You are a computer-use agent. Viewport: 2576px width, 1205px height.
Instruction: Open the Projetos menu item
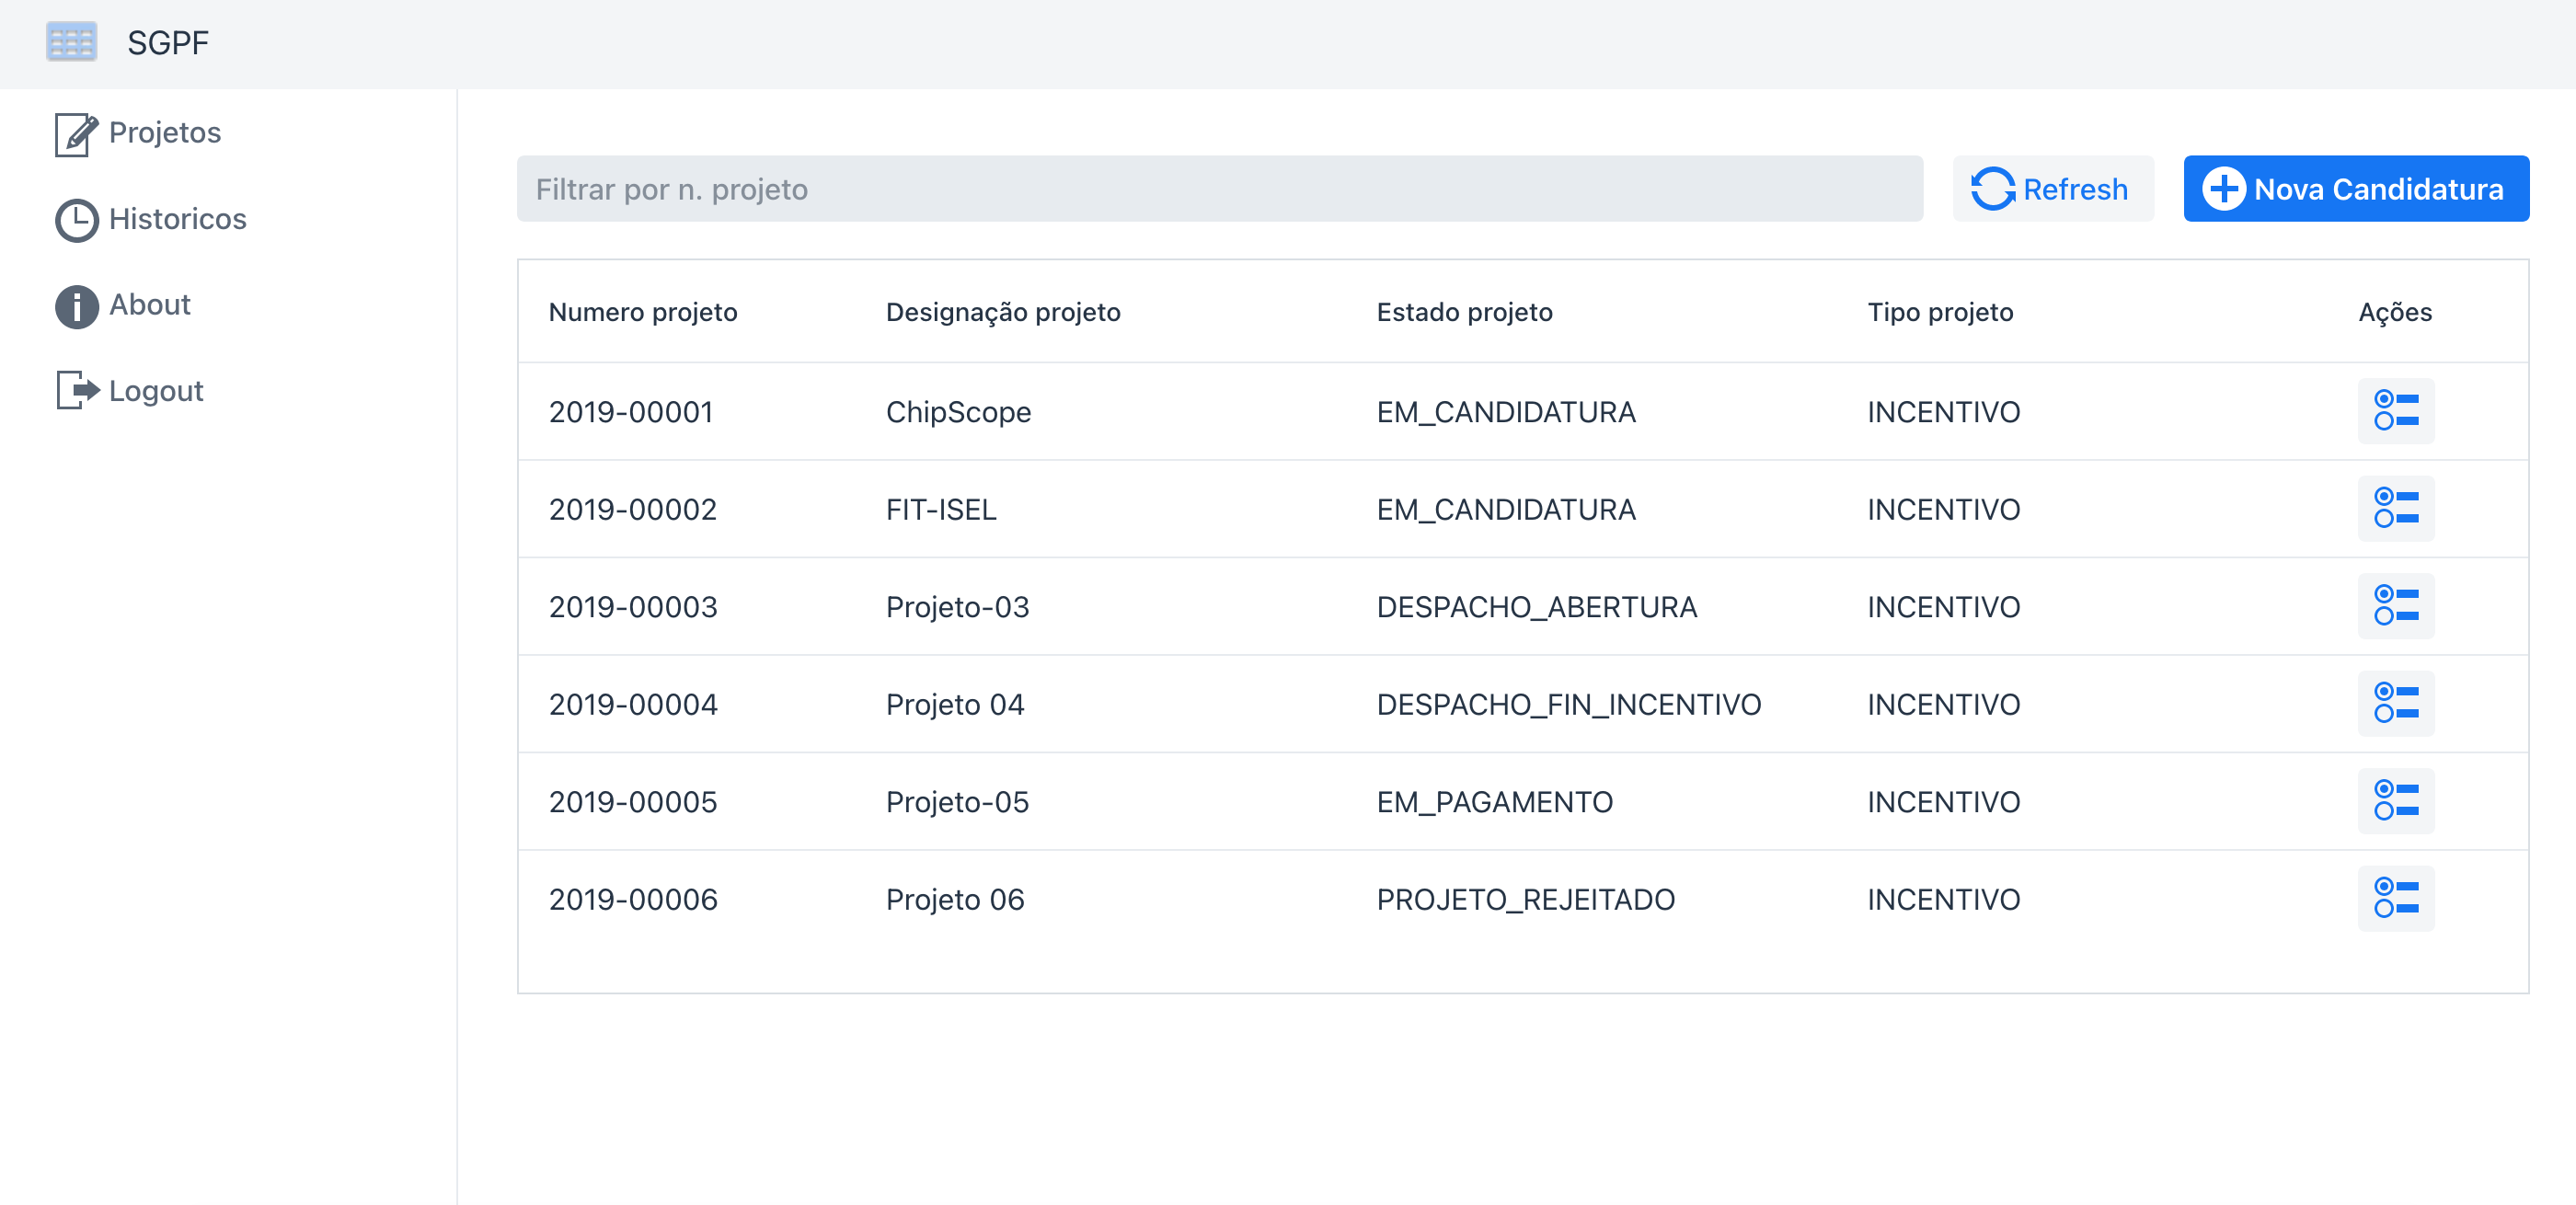tap(165, 133)
